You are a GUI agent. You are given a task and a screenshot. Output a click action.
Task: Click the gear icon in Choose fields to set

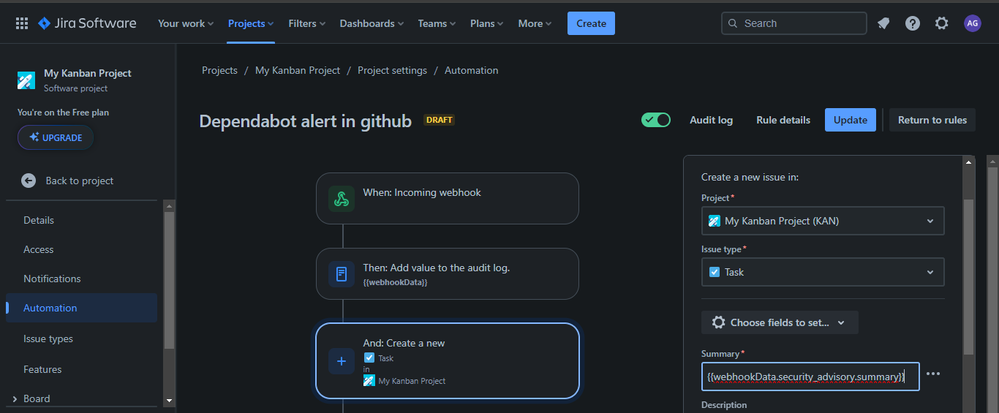(718, 322)
